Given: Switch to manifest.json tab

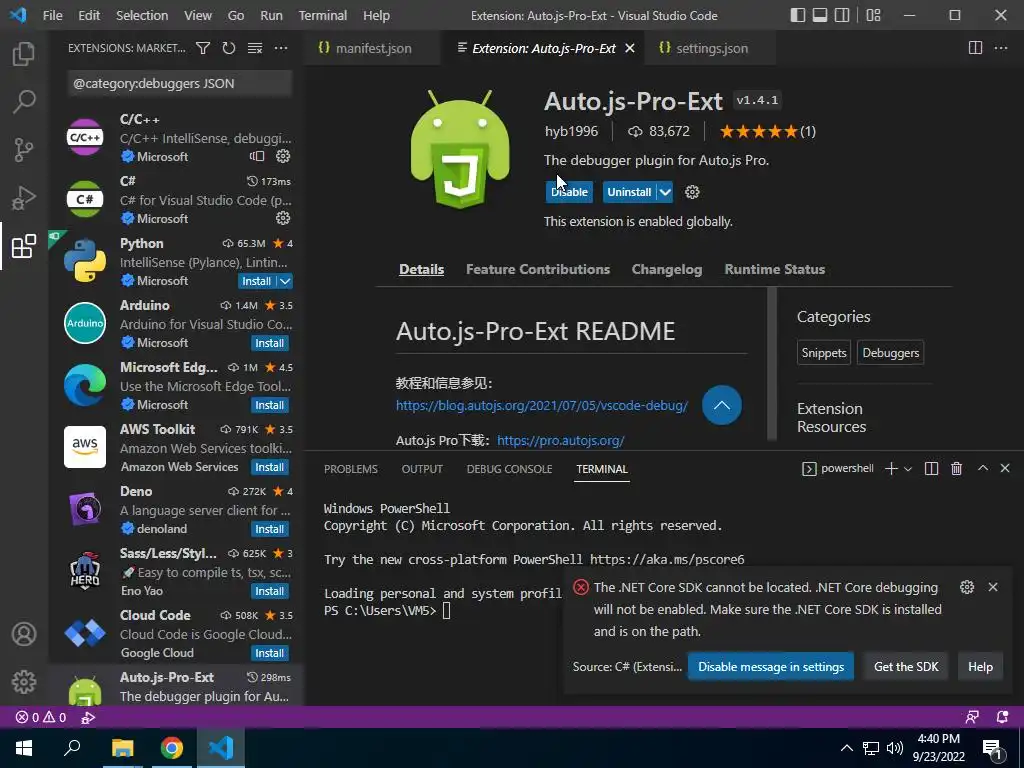Looking at the screenshot, I should (373, 48).
